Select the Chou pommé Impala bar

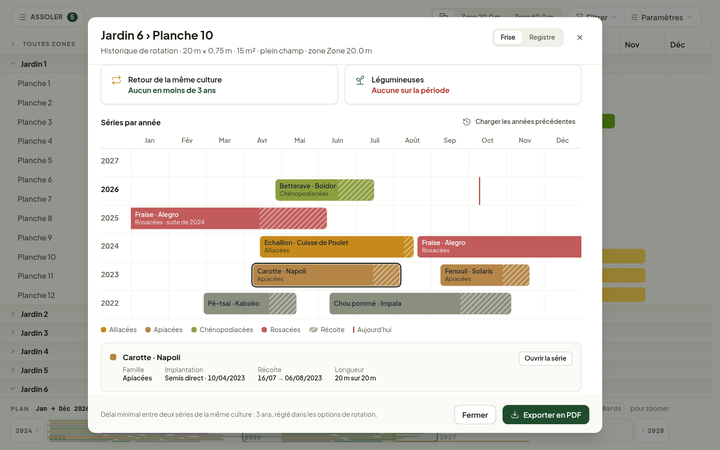[420, 304]
